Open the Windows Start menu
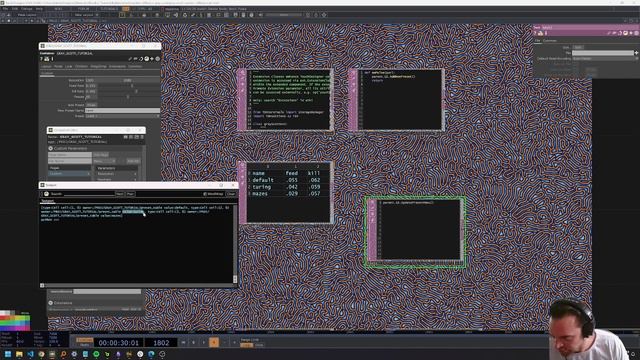The width and height of the screenshot is (640, 360). [x=7, y=354]
